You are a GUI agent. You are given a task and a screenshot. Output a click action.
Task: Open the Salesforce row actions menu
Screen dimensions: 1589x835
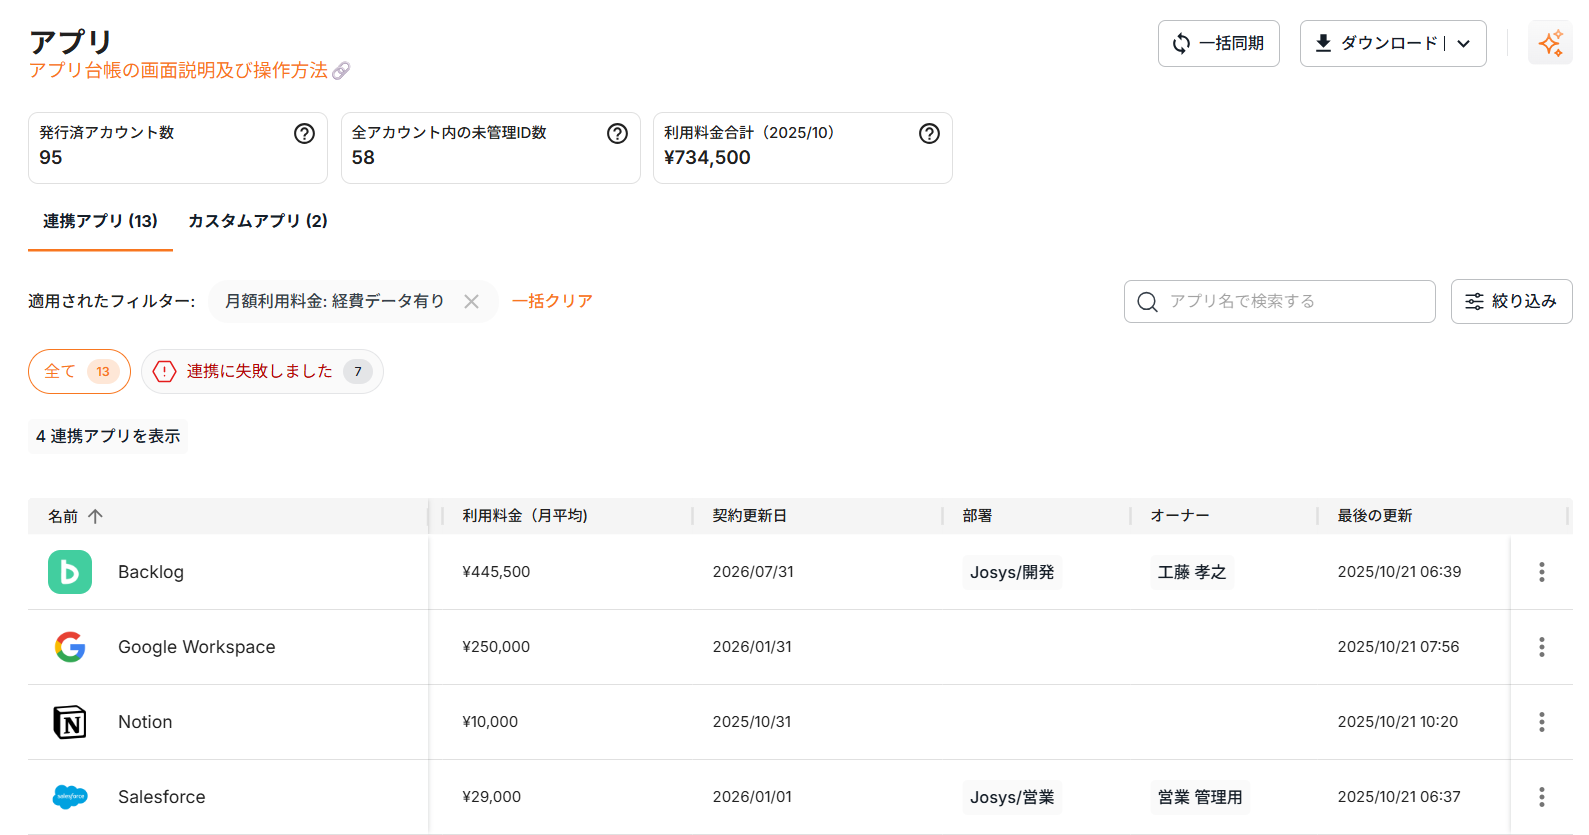pyautogui.click(x=1541, y=797)
